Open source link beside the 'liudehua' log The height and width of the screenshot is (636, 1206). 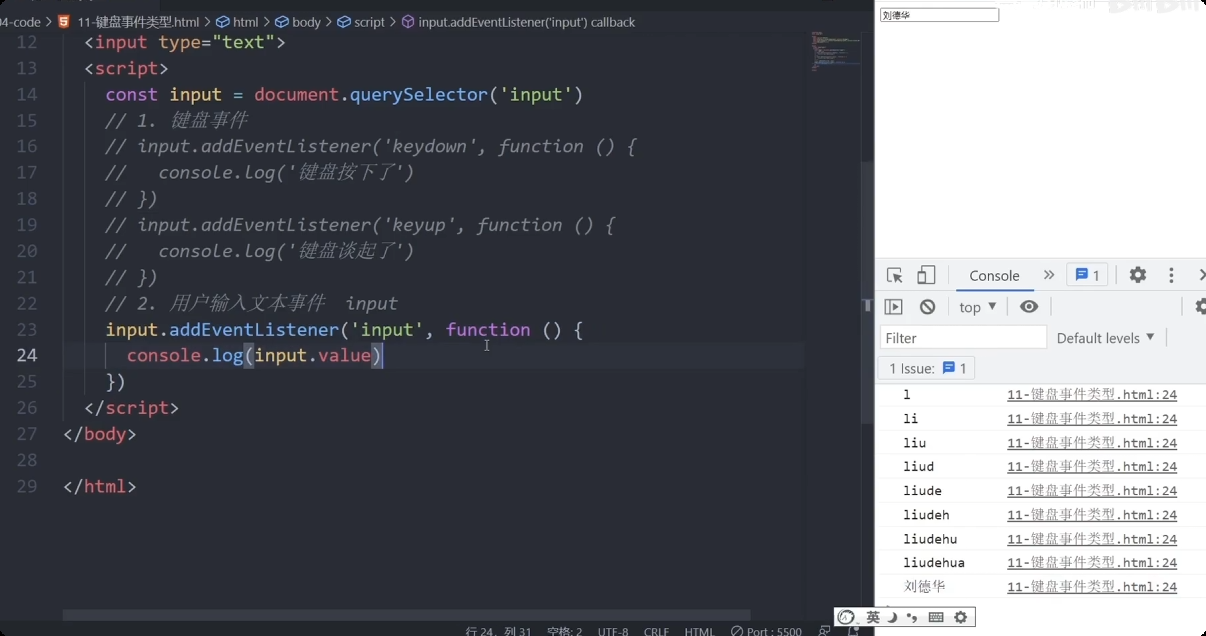click(x=1092, y=563)
